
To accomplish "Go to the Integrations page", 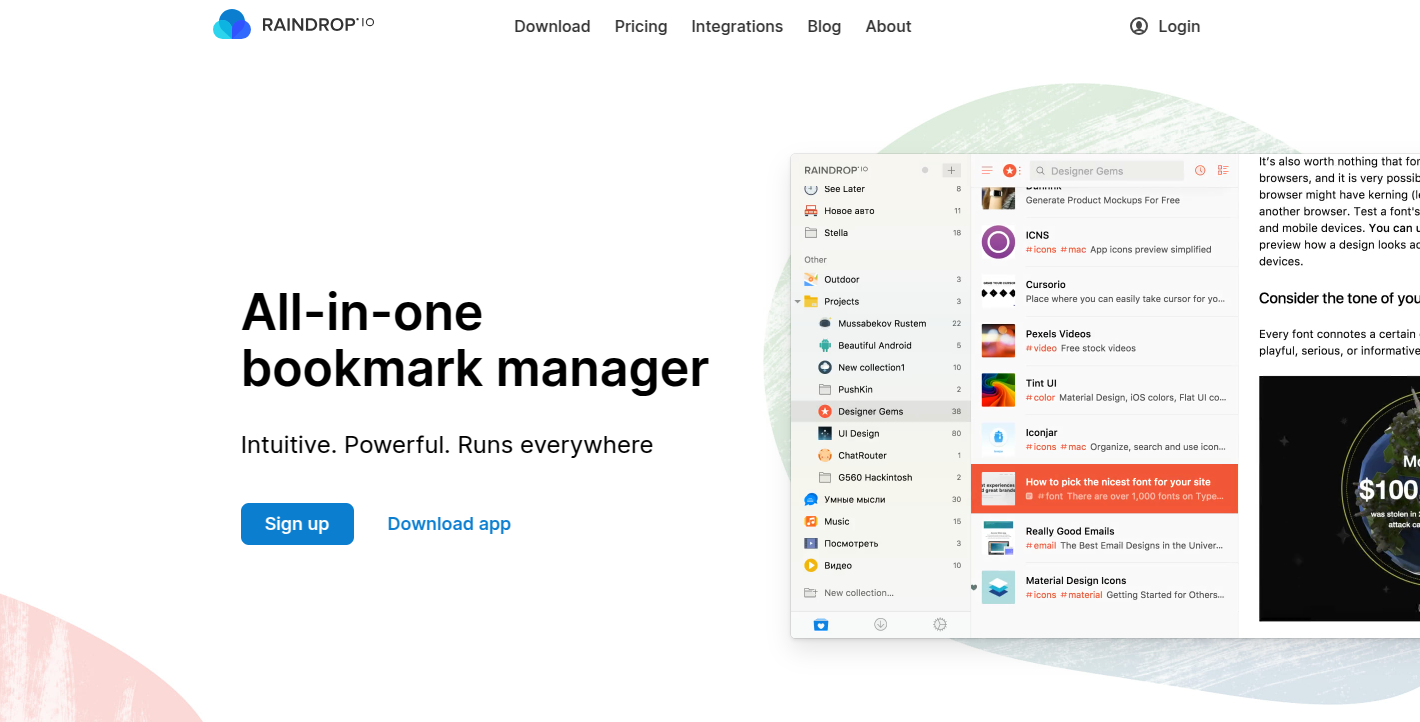I will pos(737,26).
